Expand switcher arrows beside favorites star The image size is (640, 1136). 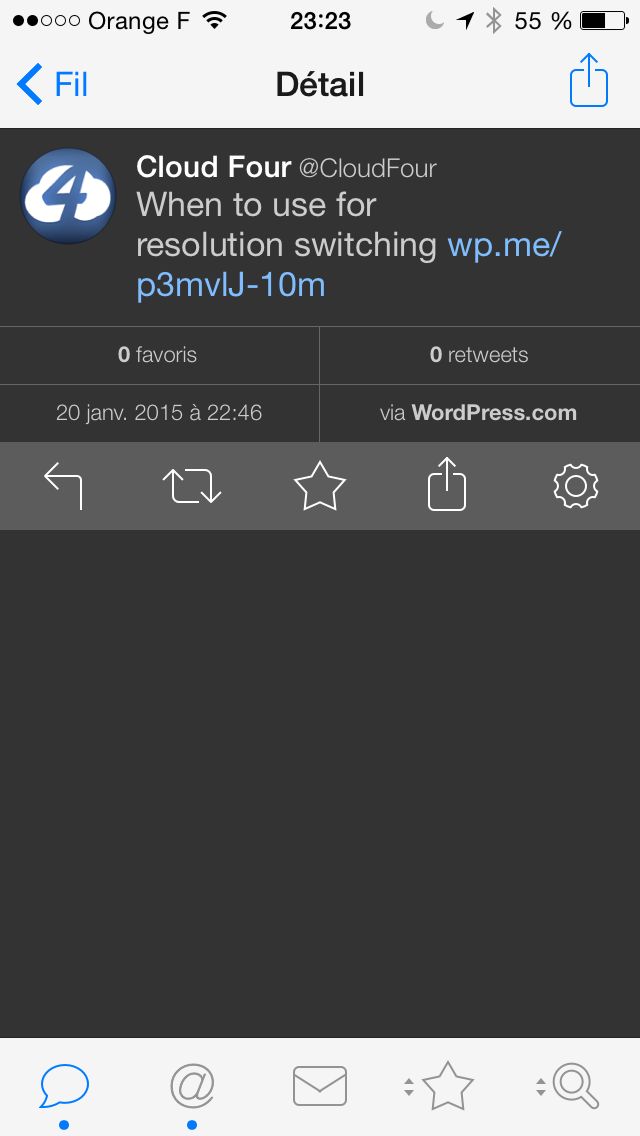pos(409,1087)
